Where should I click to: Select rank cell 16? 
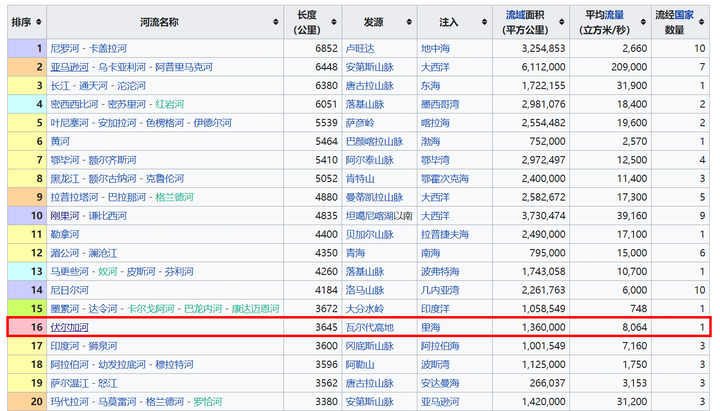point(27,327)
